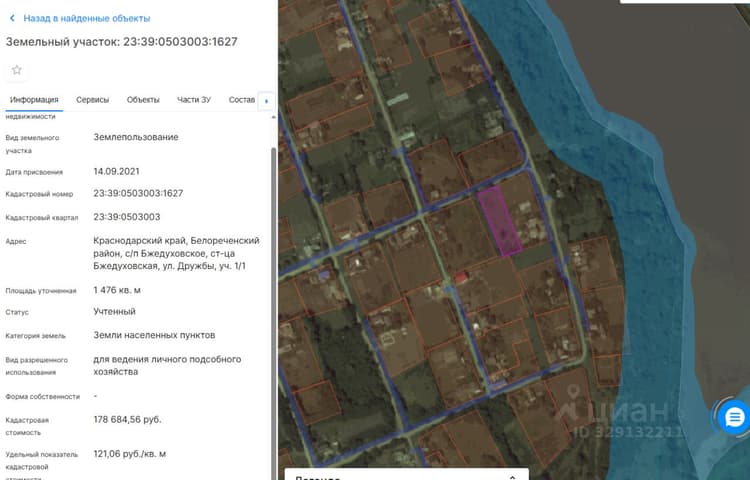This screenshot has width=750, height=480.
Task: Click the back arrow icon
Action: pos(12,18)
